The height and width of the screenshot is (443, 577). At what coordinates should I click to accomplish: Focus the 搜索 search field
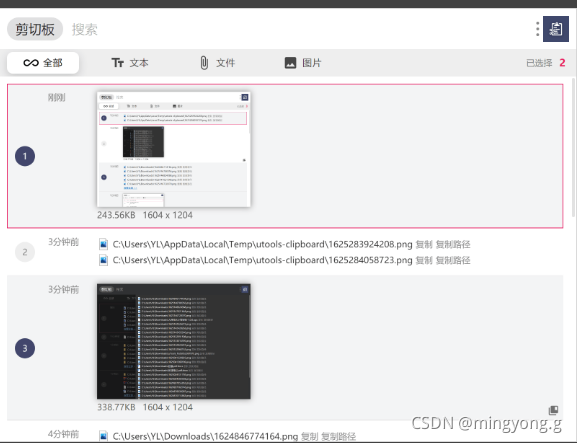pos(85,29)
